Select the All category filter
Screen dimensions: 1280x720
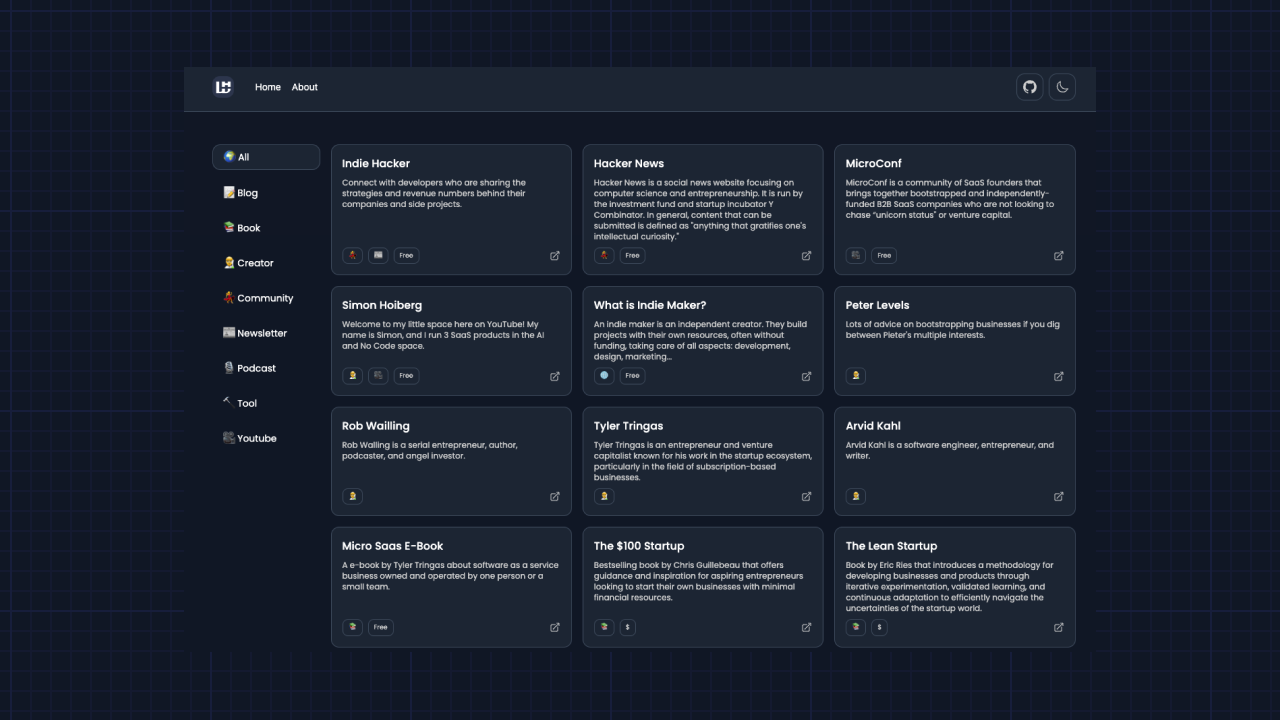[266, 157]
